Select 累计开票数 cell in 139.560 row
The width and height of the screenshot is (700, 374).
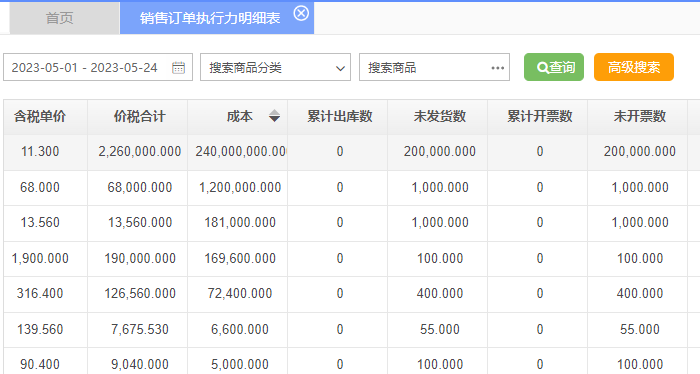pyautogui.click(x=538, y=329)
